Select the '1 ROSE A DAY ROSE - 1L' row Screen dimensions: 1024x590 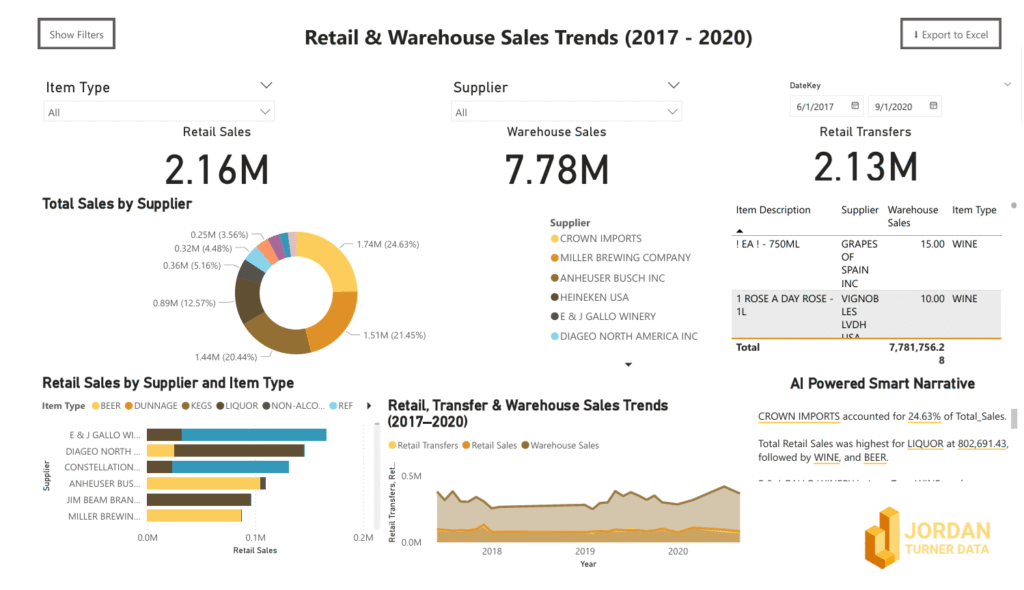pos(866,314)
